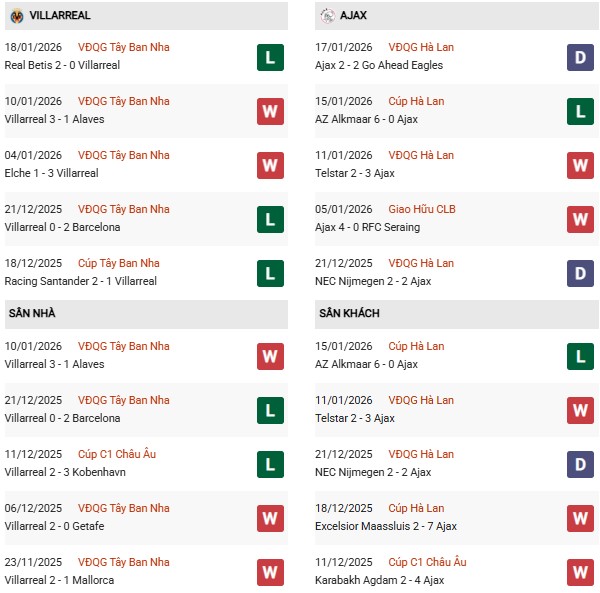Click the Ajax club logo icon
The width and height of the screenshot is (600, 593).
pos(328,16)
